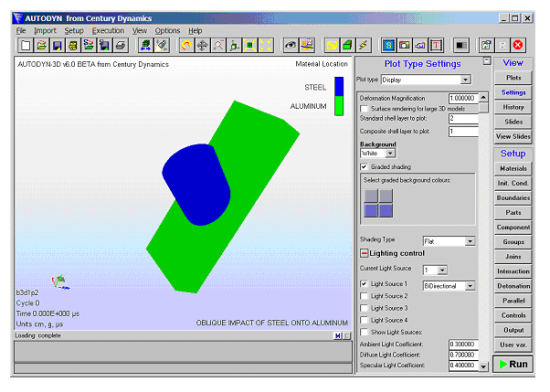Enable Light Source 2 checkbox

coord(364,296)
